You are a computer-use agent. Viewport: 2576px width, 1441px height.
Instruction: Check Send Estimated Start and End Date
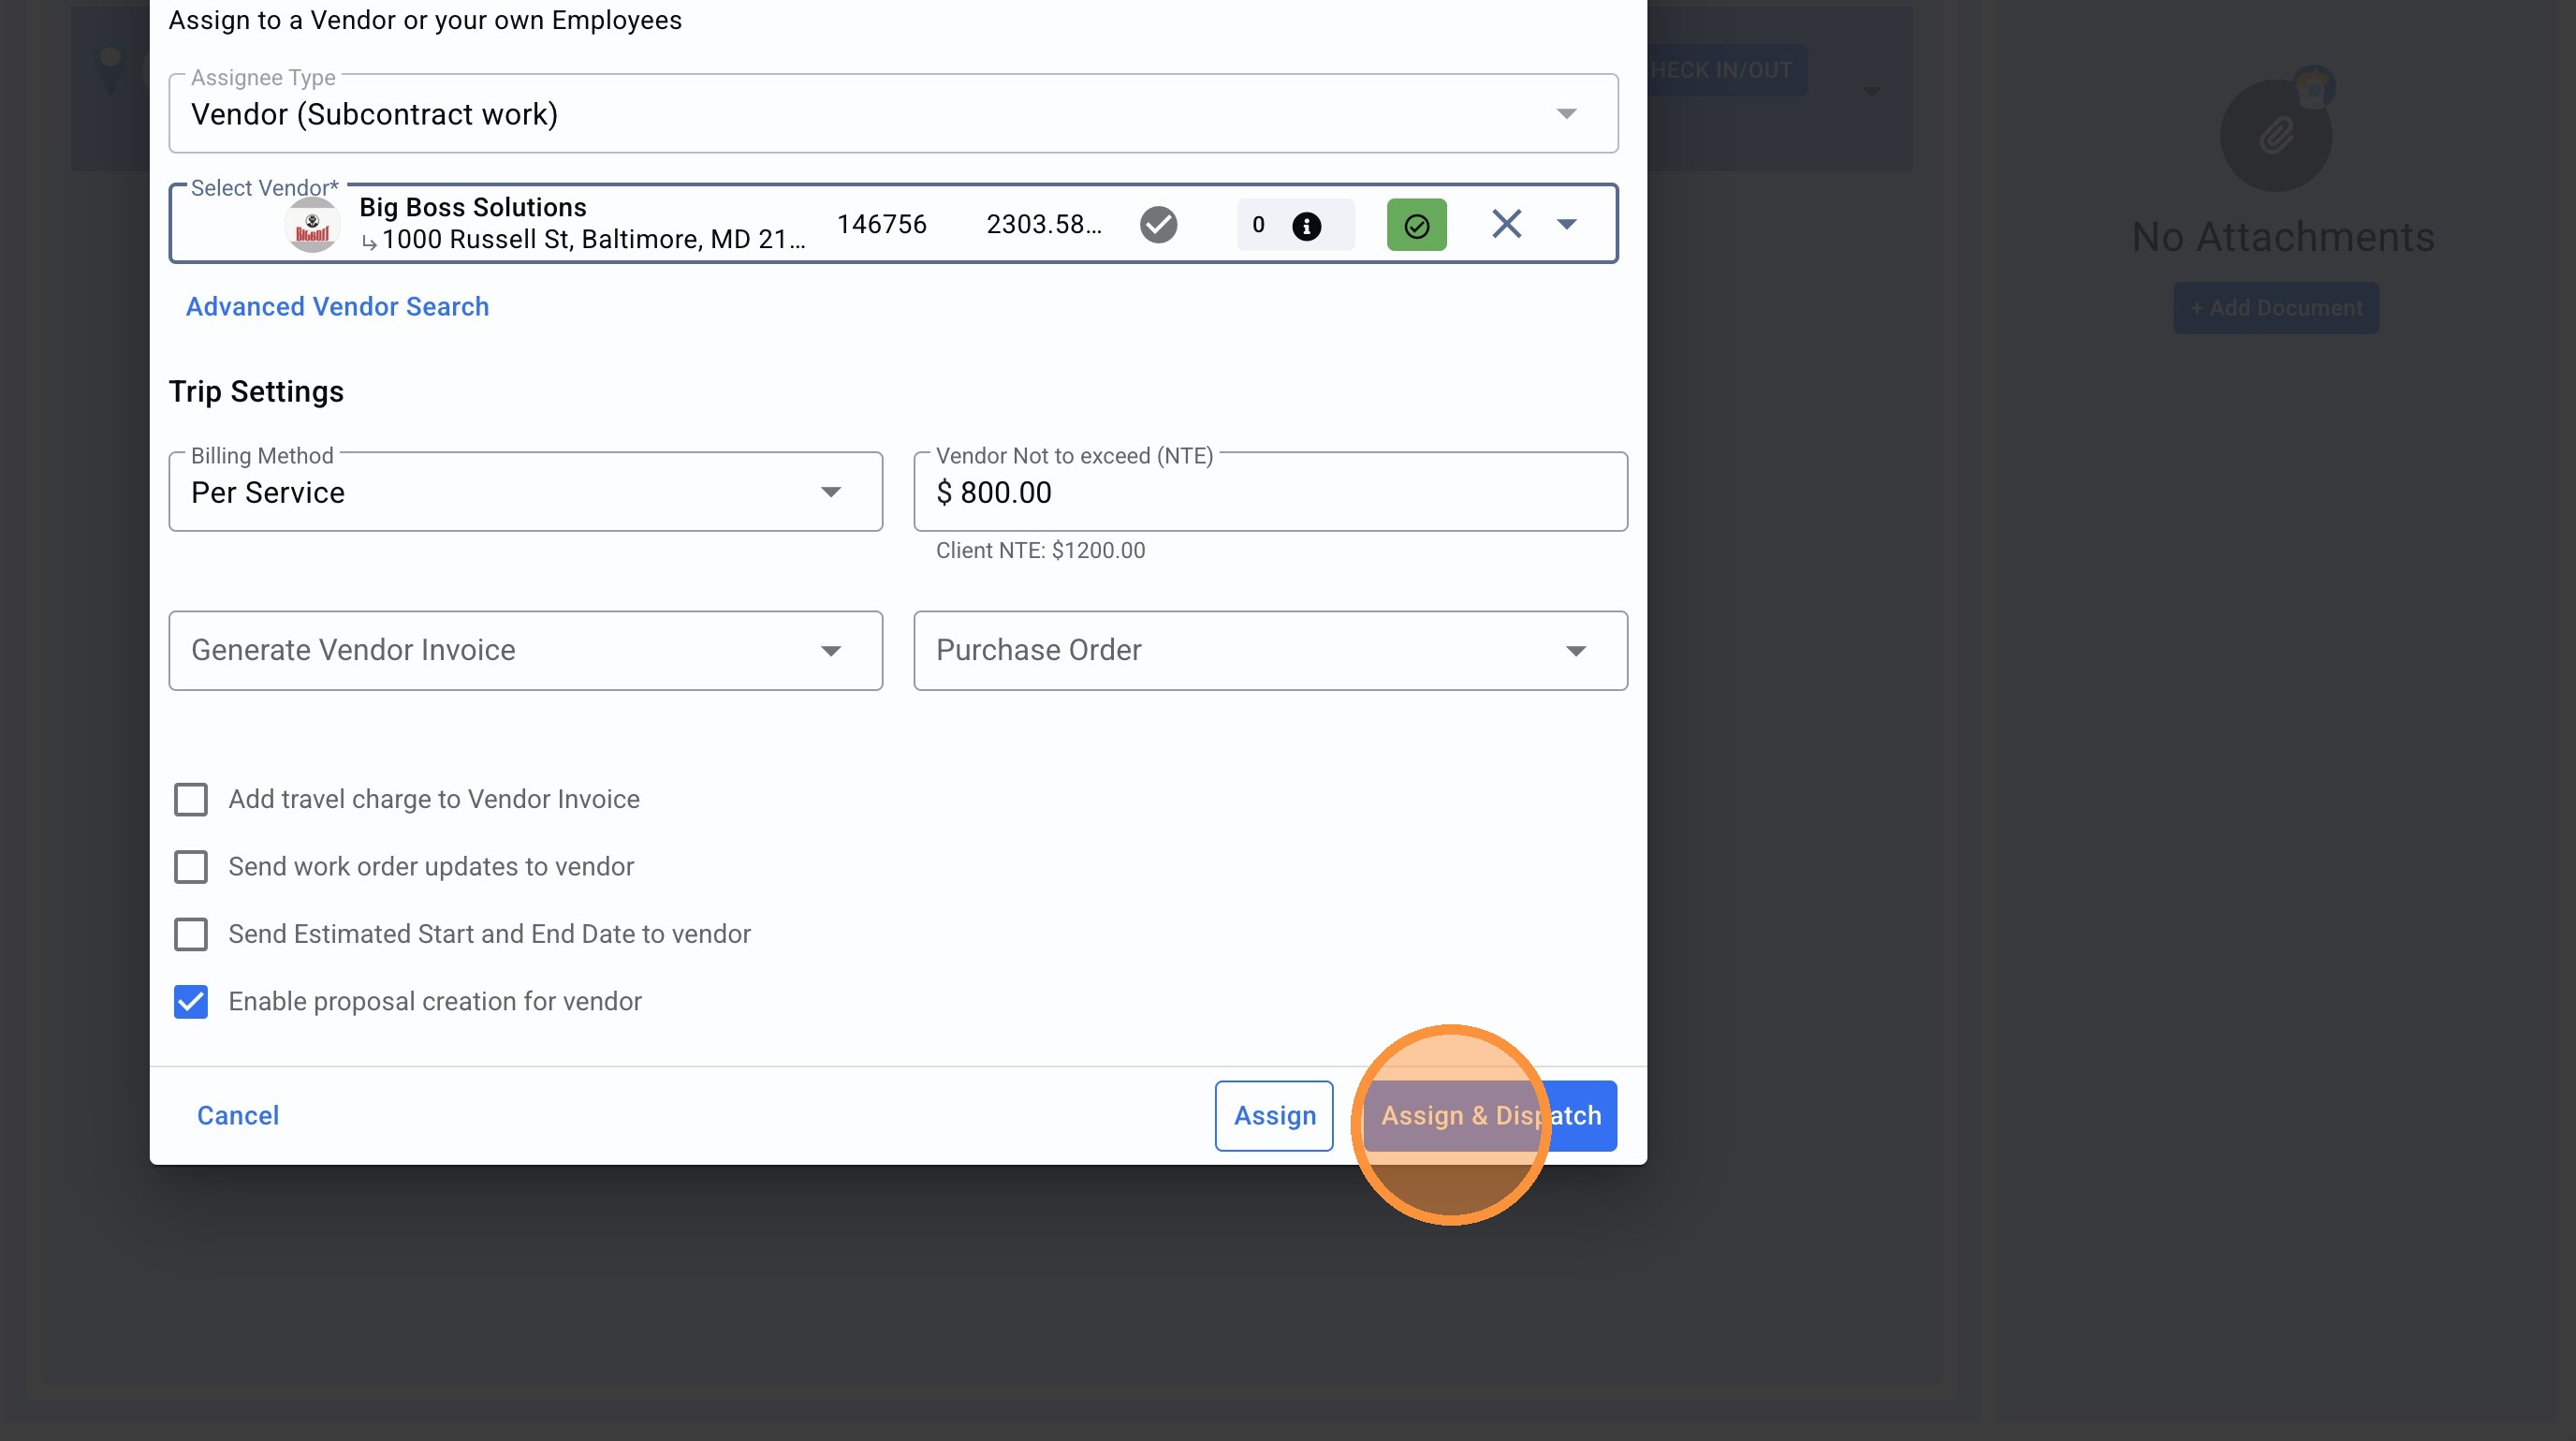tap(191, 933)
